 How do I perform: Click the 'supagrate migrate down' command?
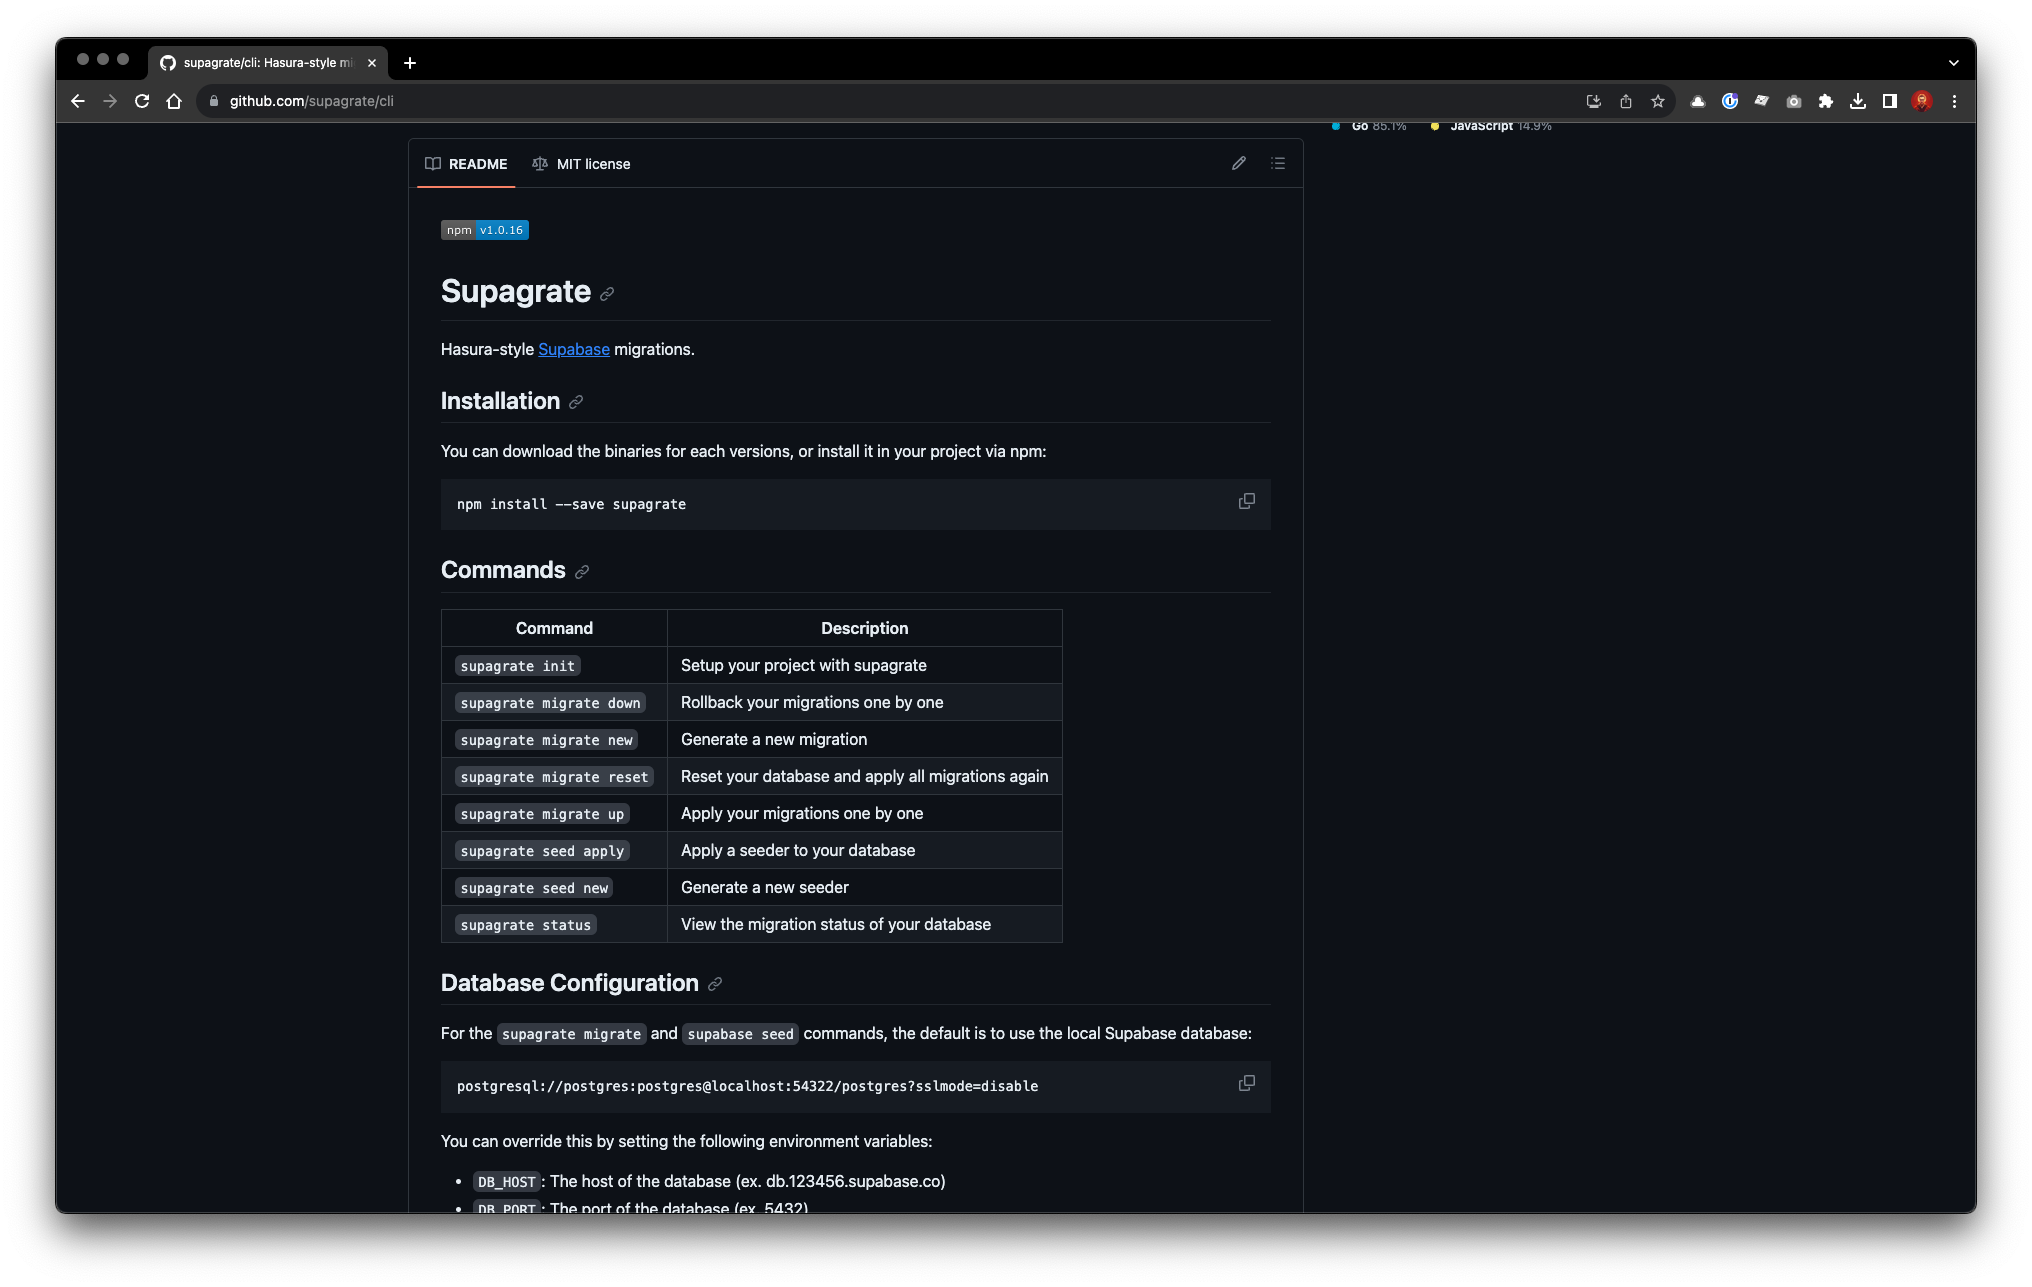pos(550,703)
